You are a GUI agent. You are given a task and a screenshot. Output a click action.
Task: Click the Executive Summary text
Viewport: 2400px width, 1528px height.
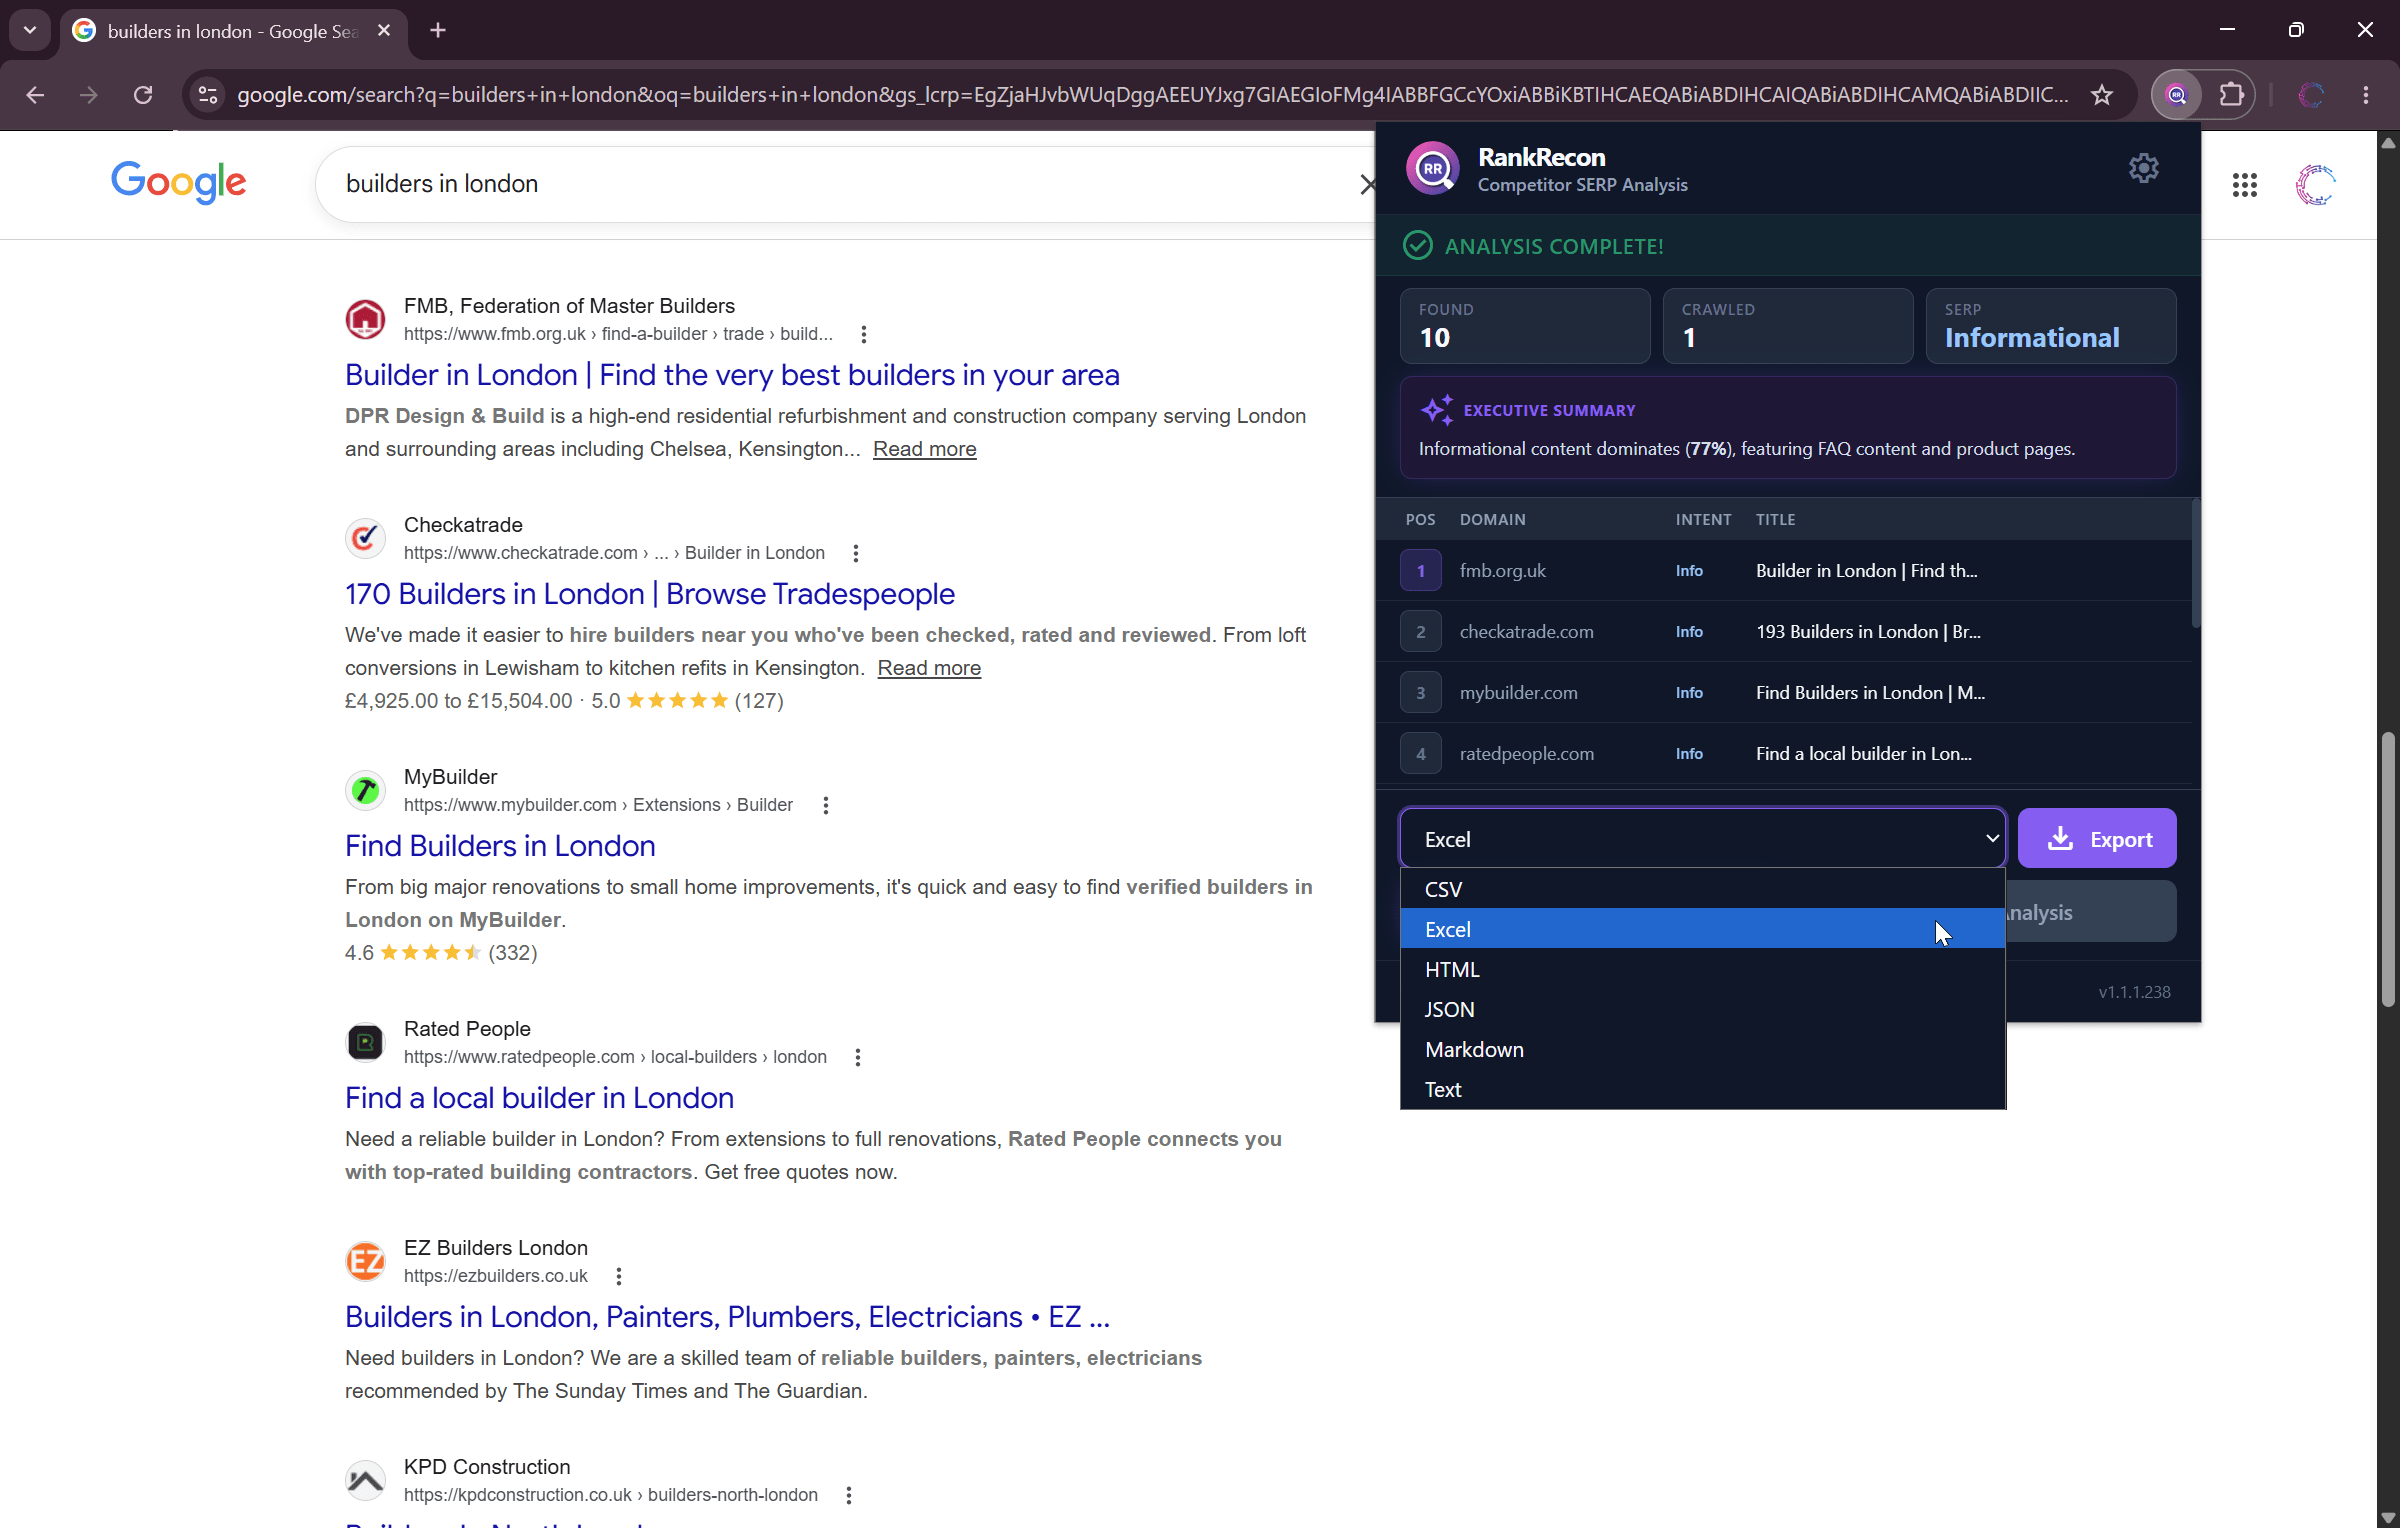(x=1746, y=449)
